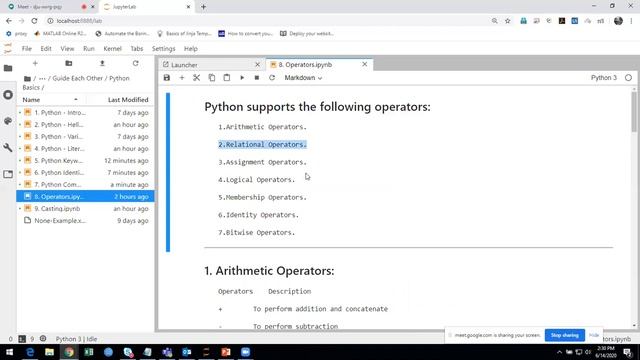This screenshot has height=360, width=640.
Task: Click the kernel status circle indicator
Action: click(628, 78)
